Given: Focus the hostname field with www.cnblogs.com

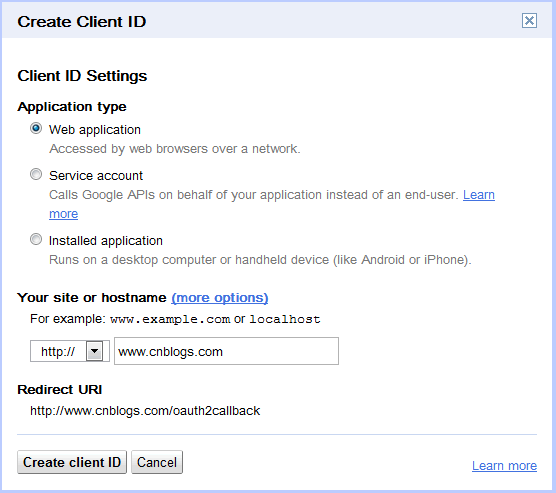Looking at the screenshot, I should click(x=226, y=351).
